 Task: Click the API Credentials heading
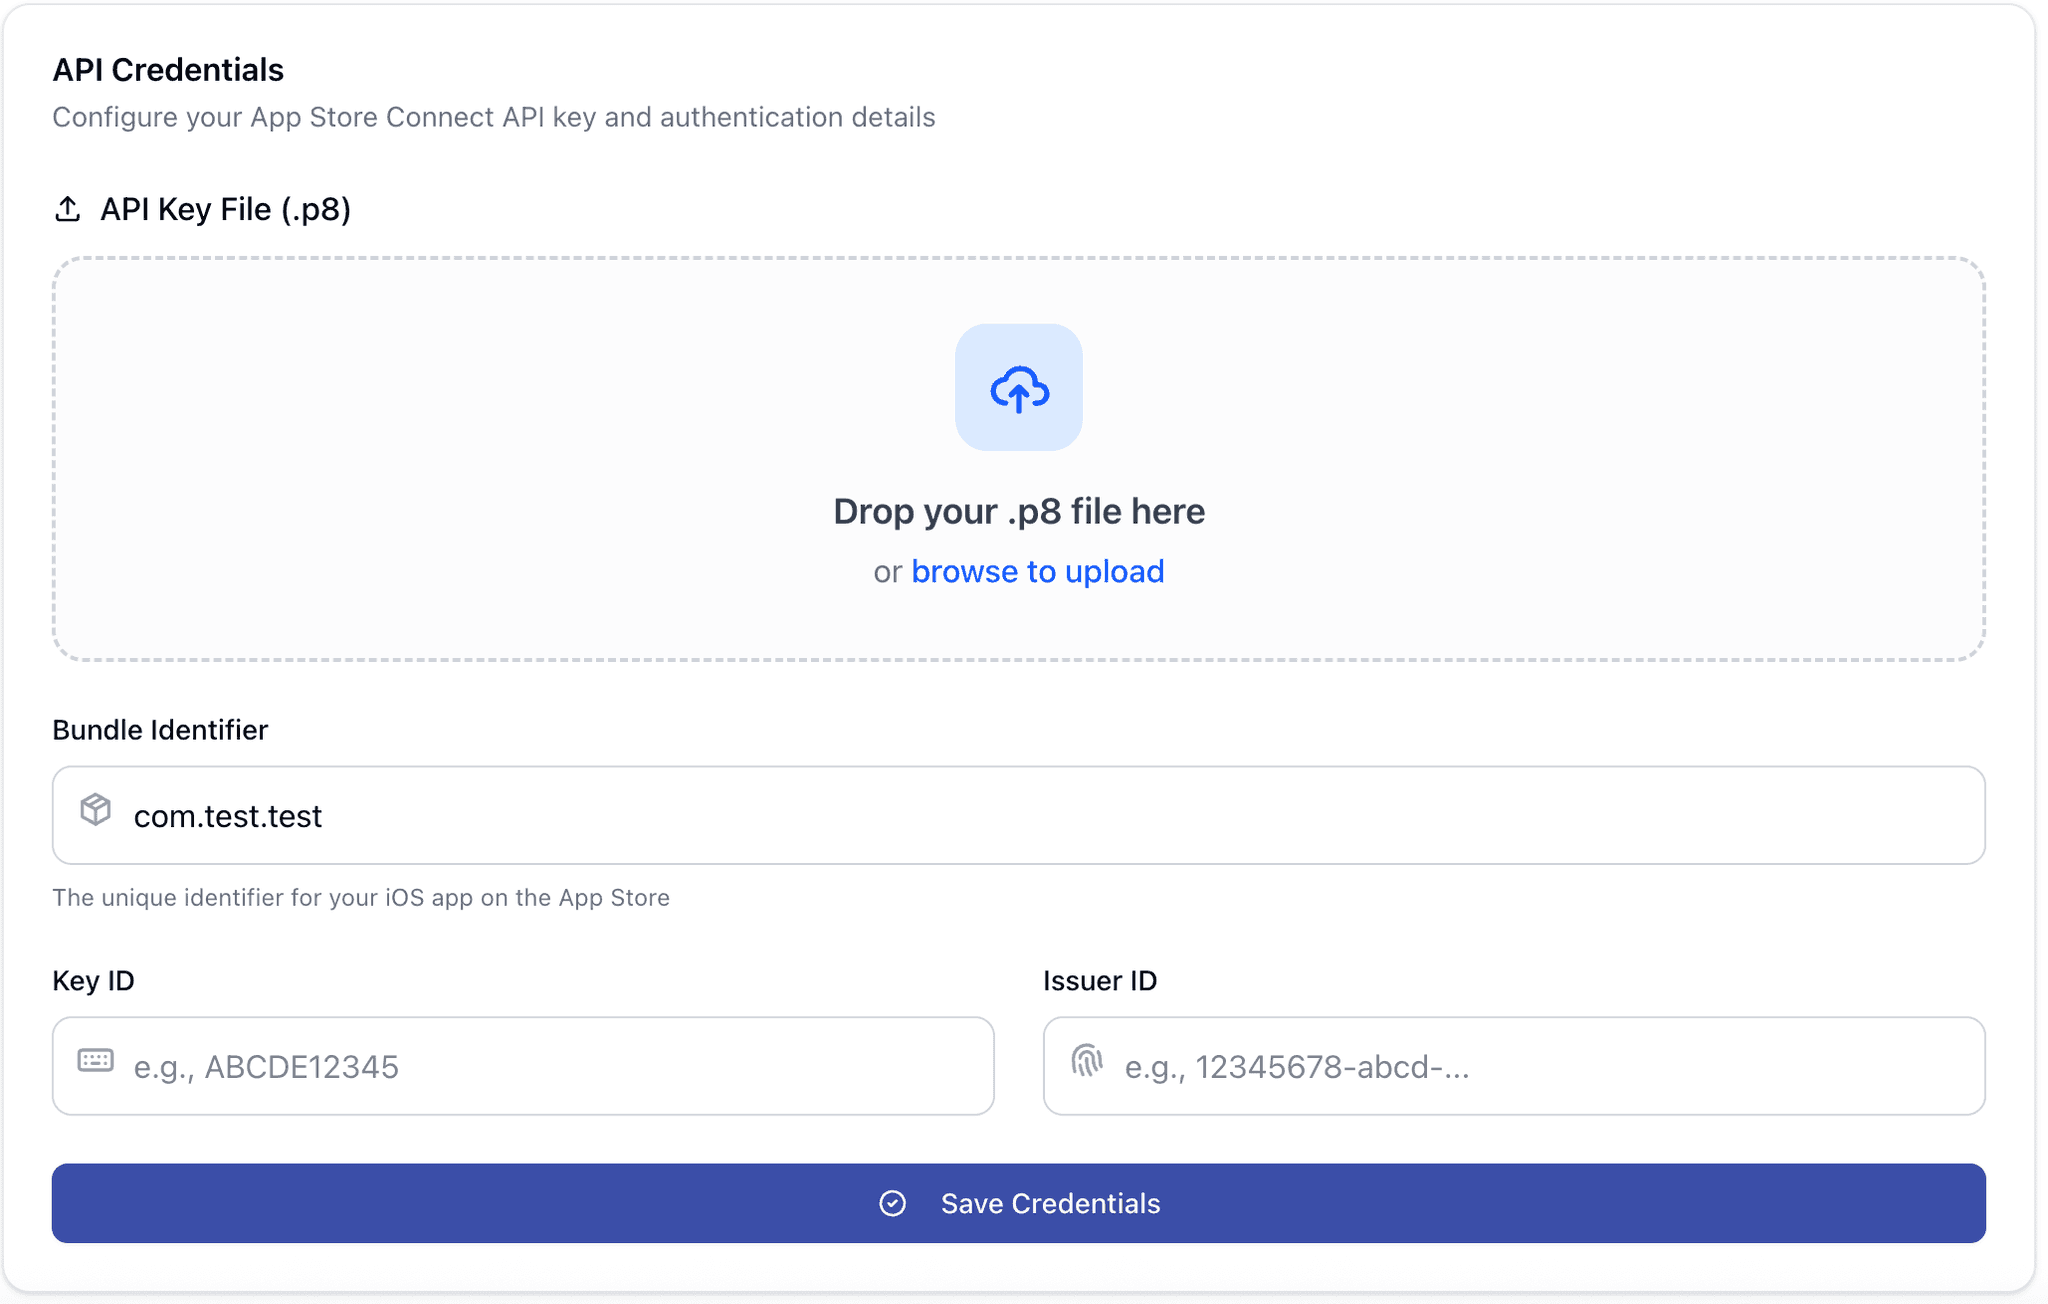tap(168, 69)
